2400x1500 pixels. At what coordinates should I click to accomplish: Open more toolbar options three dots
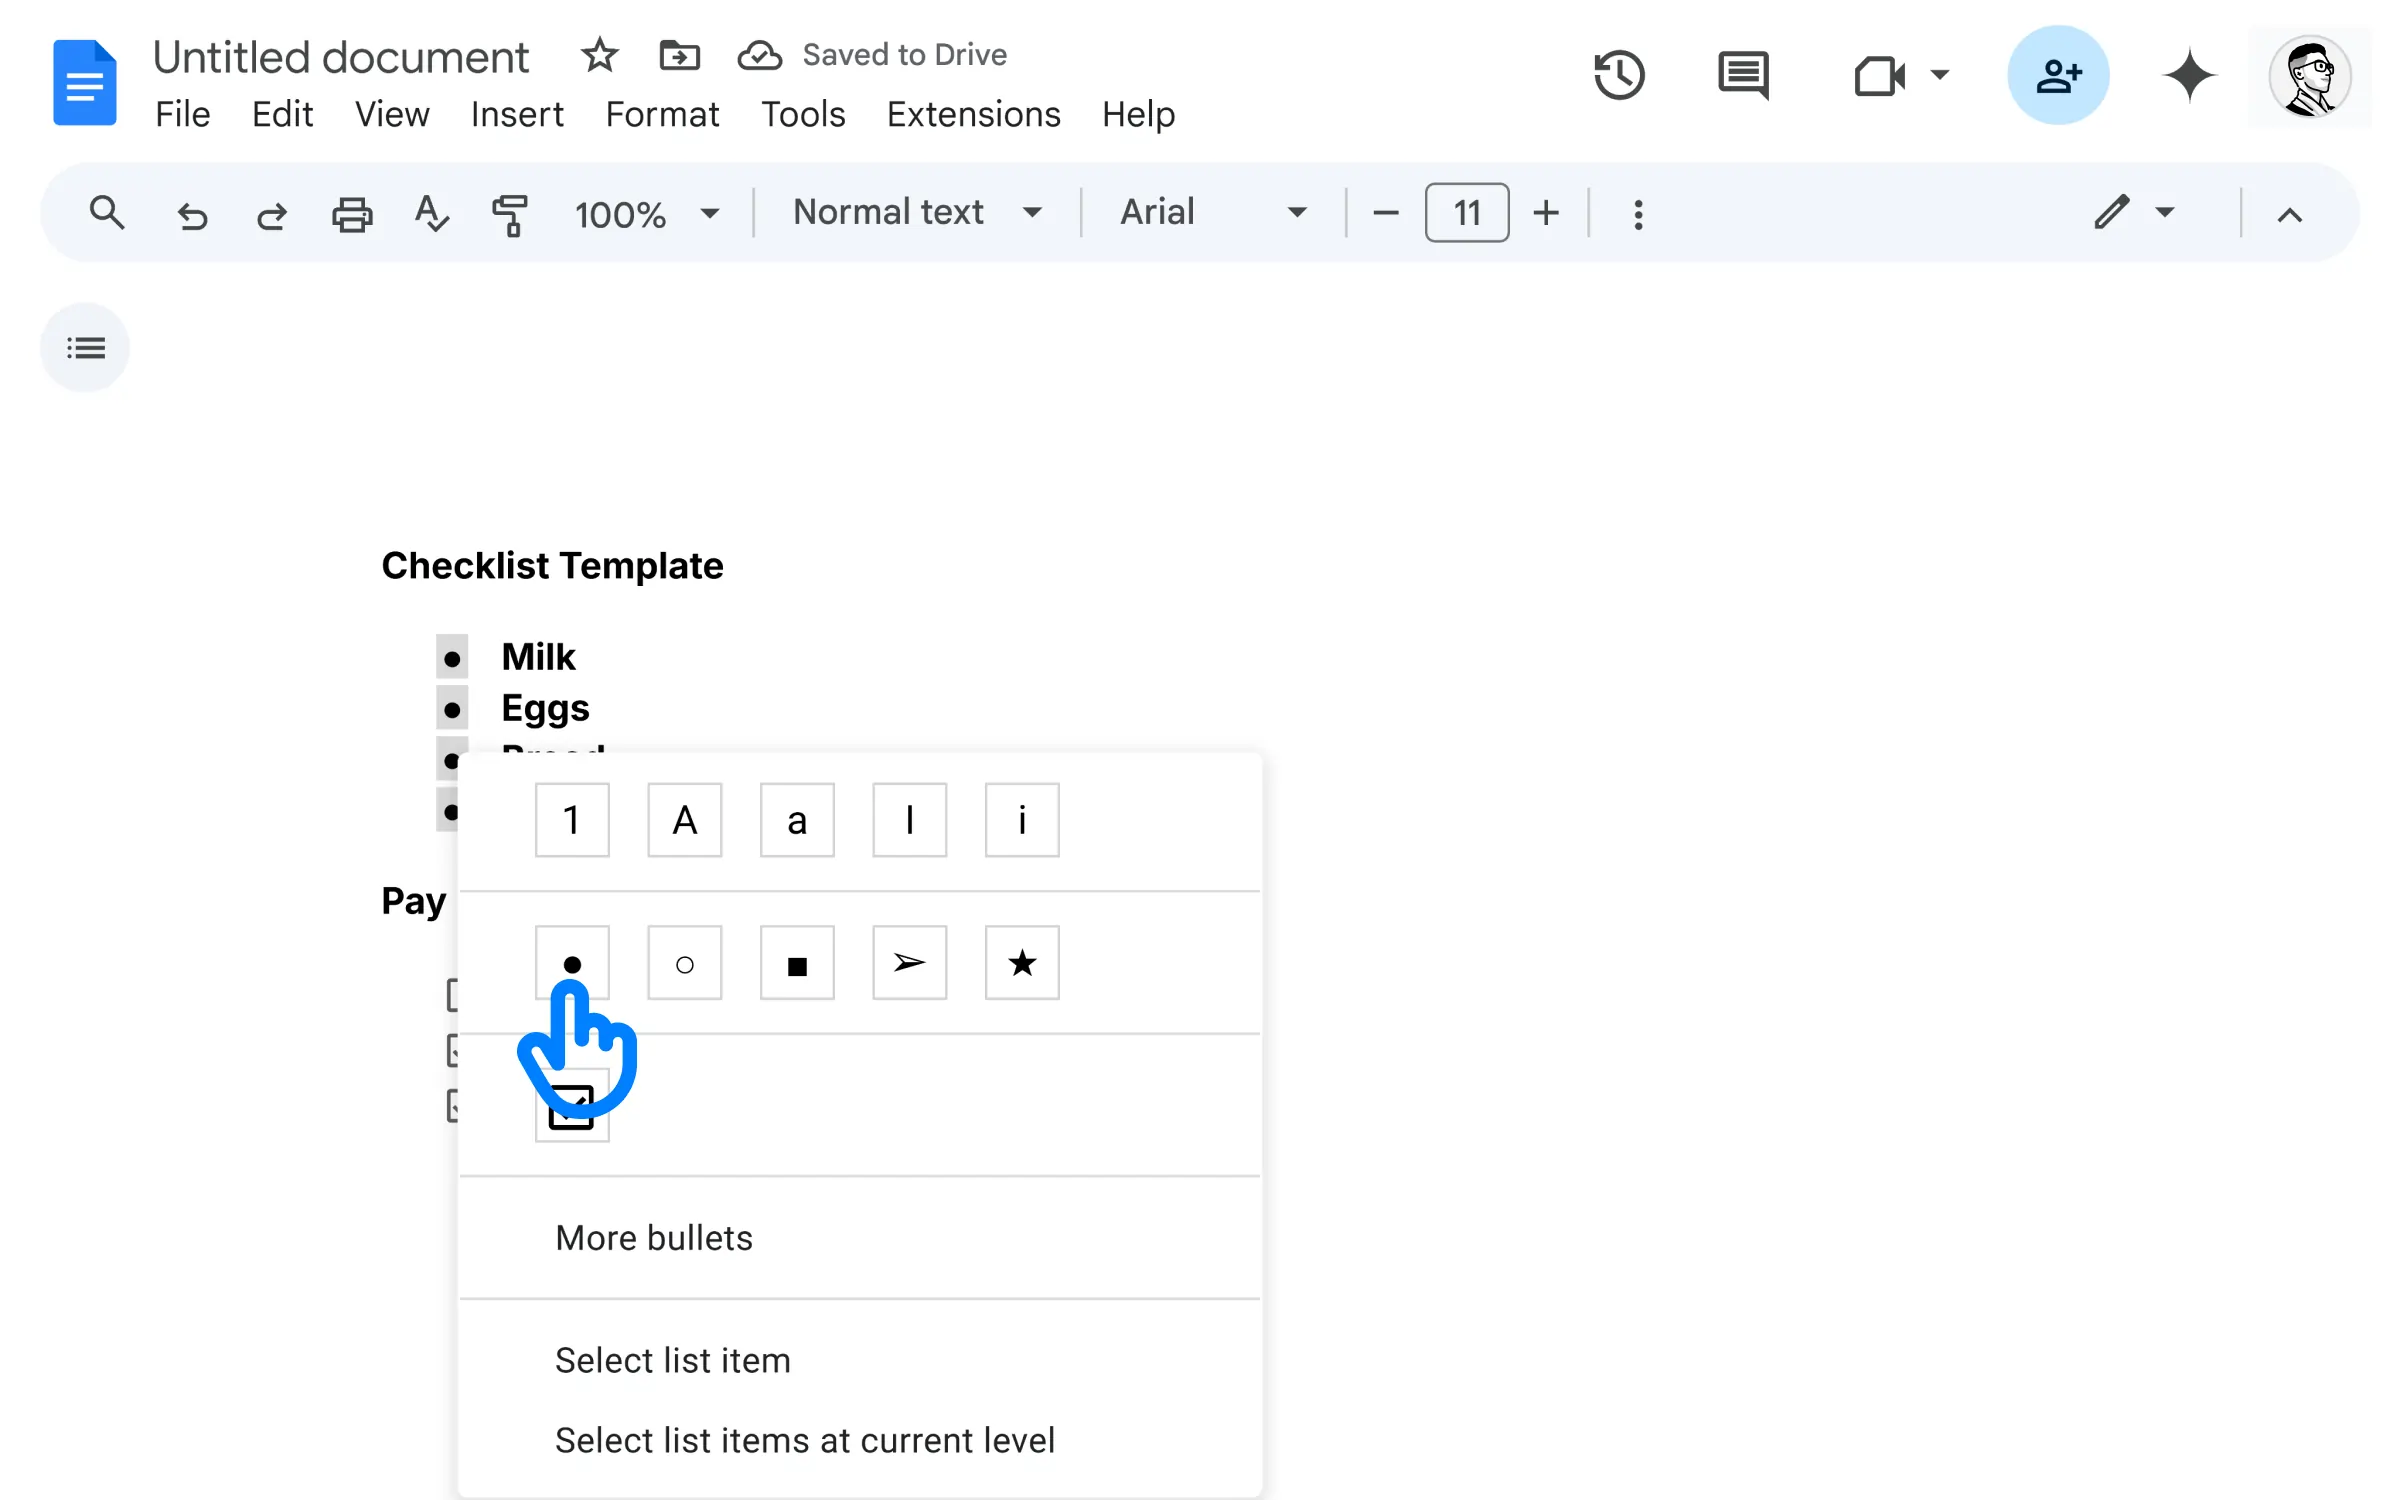tap(1638, 214)
